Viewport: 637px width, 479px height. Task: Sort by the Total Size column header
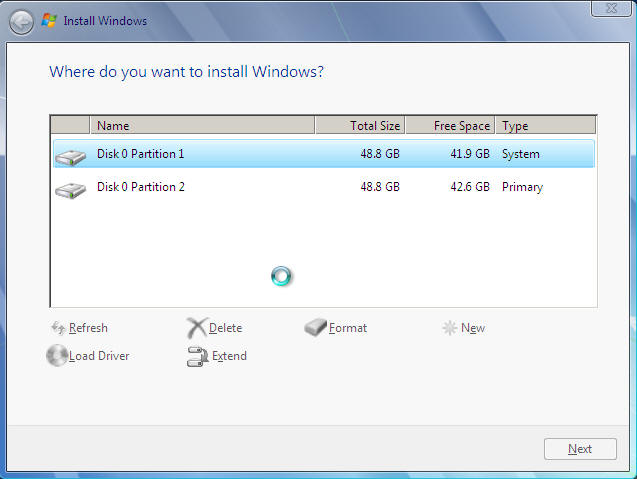[360, 126]
